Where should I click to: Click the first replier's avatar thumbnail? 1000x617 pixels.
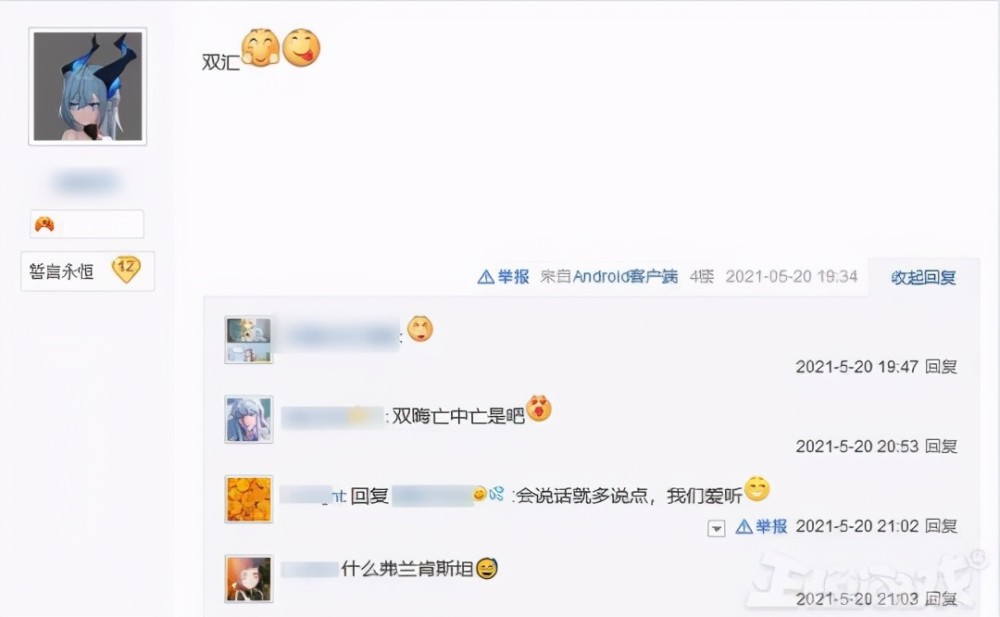coord(249,339)
